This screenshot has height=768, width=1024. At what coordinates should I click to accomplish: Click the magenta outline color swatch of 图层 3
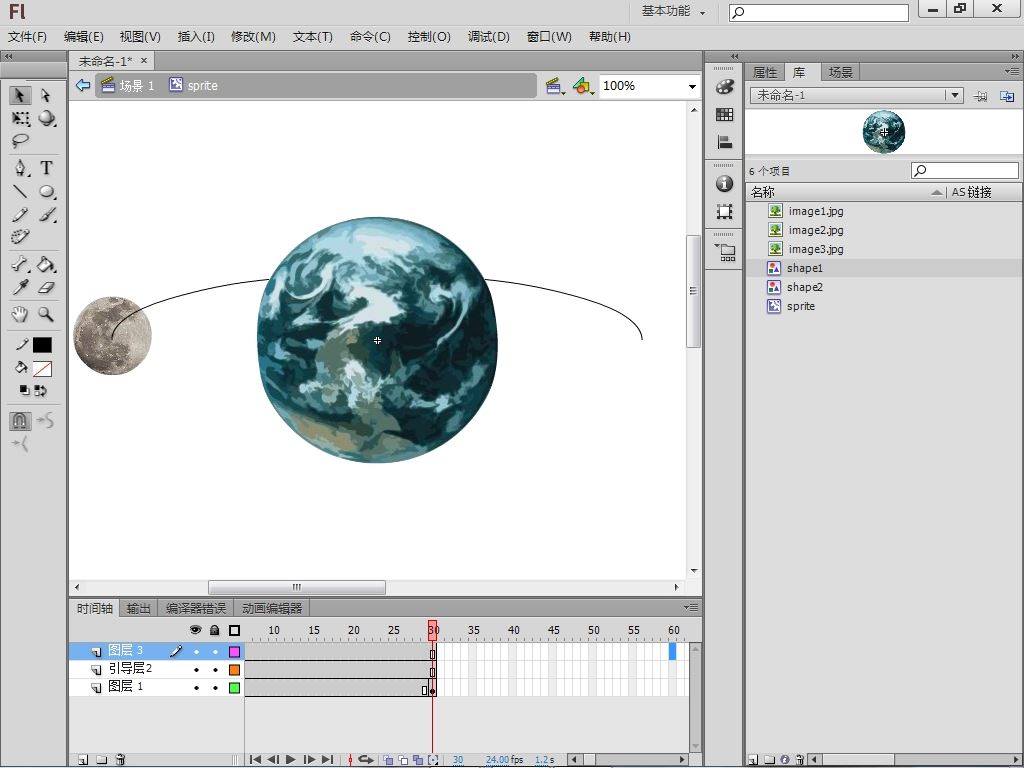pyautogui.click(x=235, y=651)
